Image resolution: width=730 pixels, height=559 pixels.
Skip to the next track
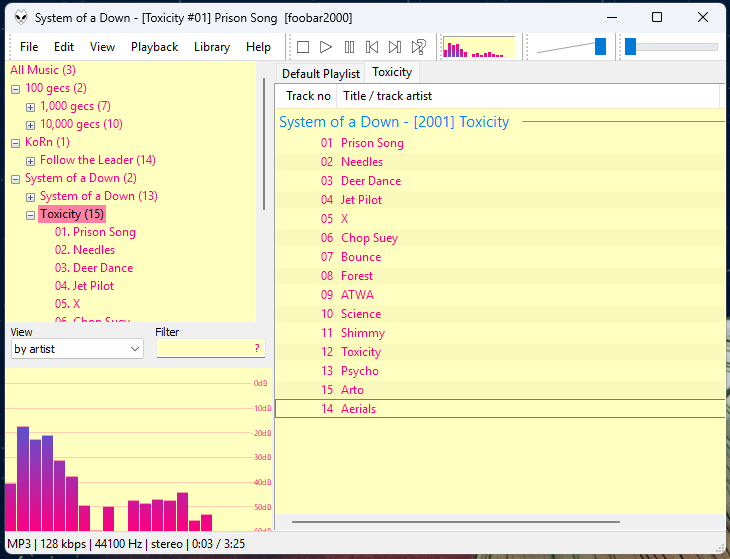395,47
